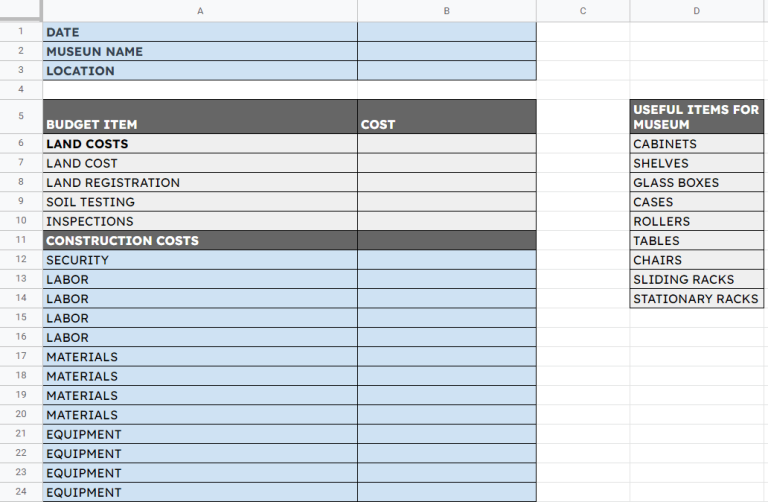Select the MATERIALS cell in row 20
The width and height of the screenshot is (768, 502).
200,414
